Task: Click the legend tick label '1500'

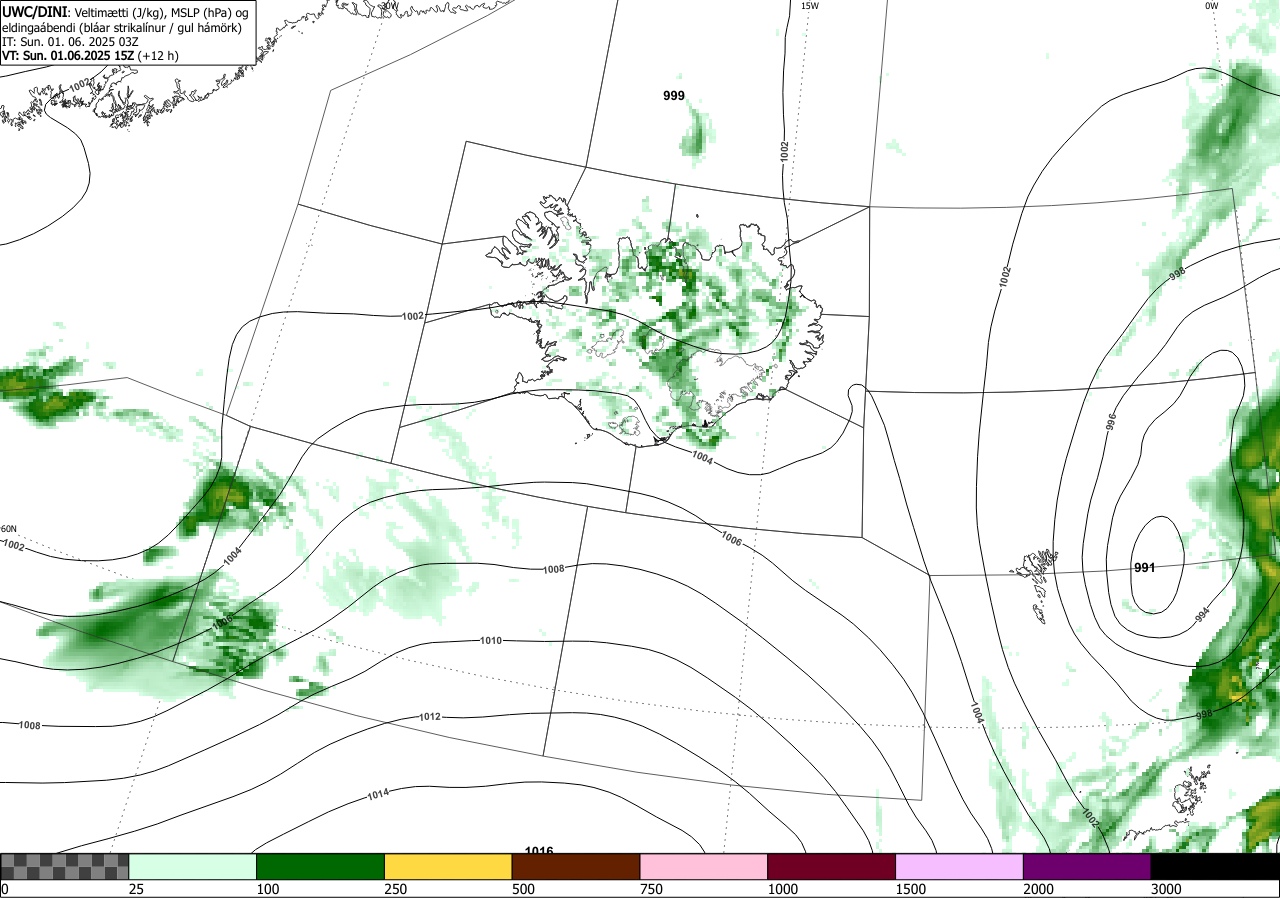Action: click(911, 889)
